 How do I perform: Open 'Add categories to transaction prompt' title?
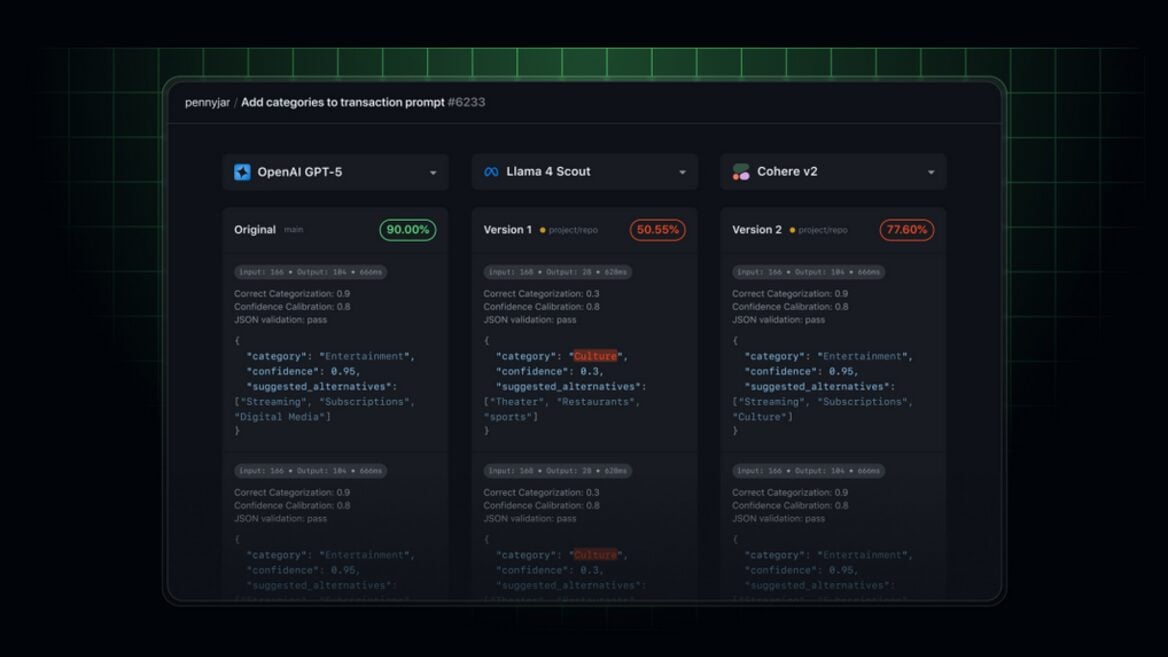[x=343, y=102]
